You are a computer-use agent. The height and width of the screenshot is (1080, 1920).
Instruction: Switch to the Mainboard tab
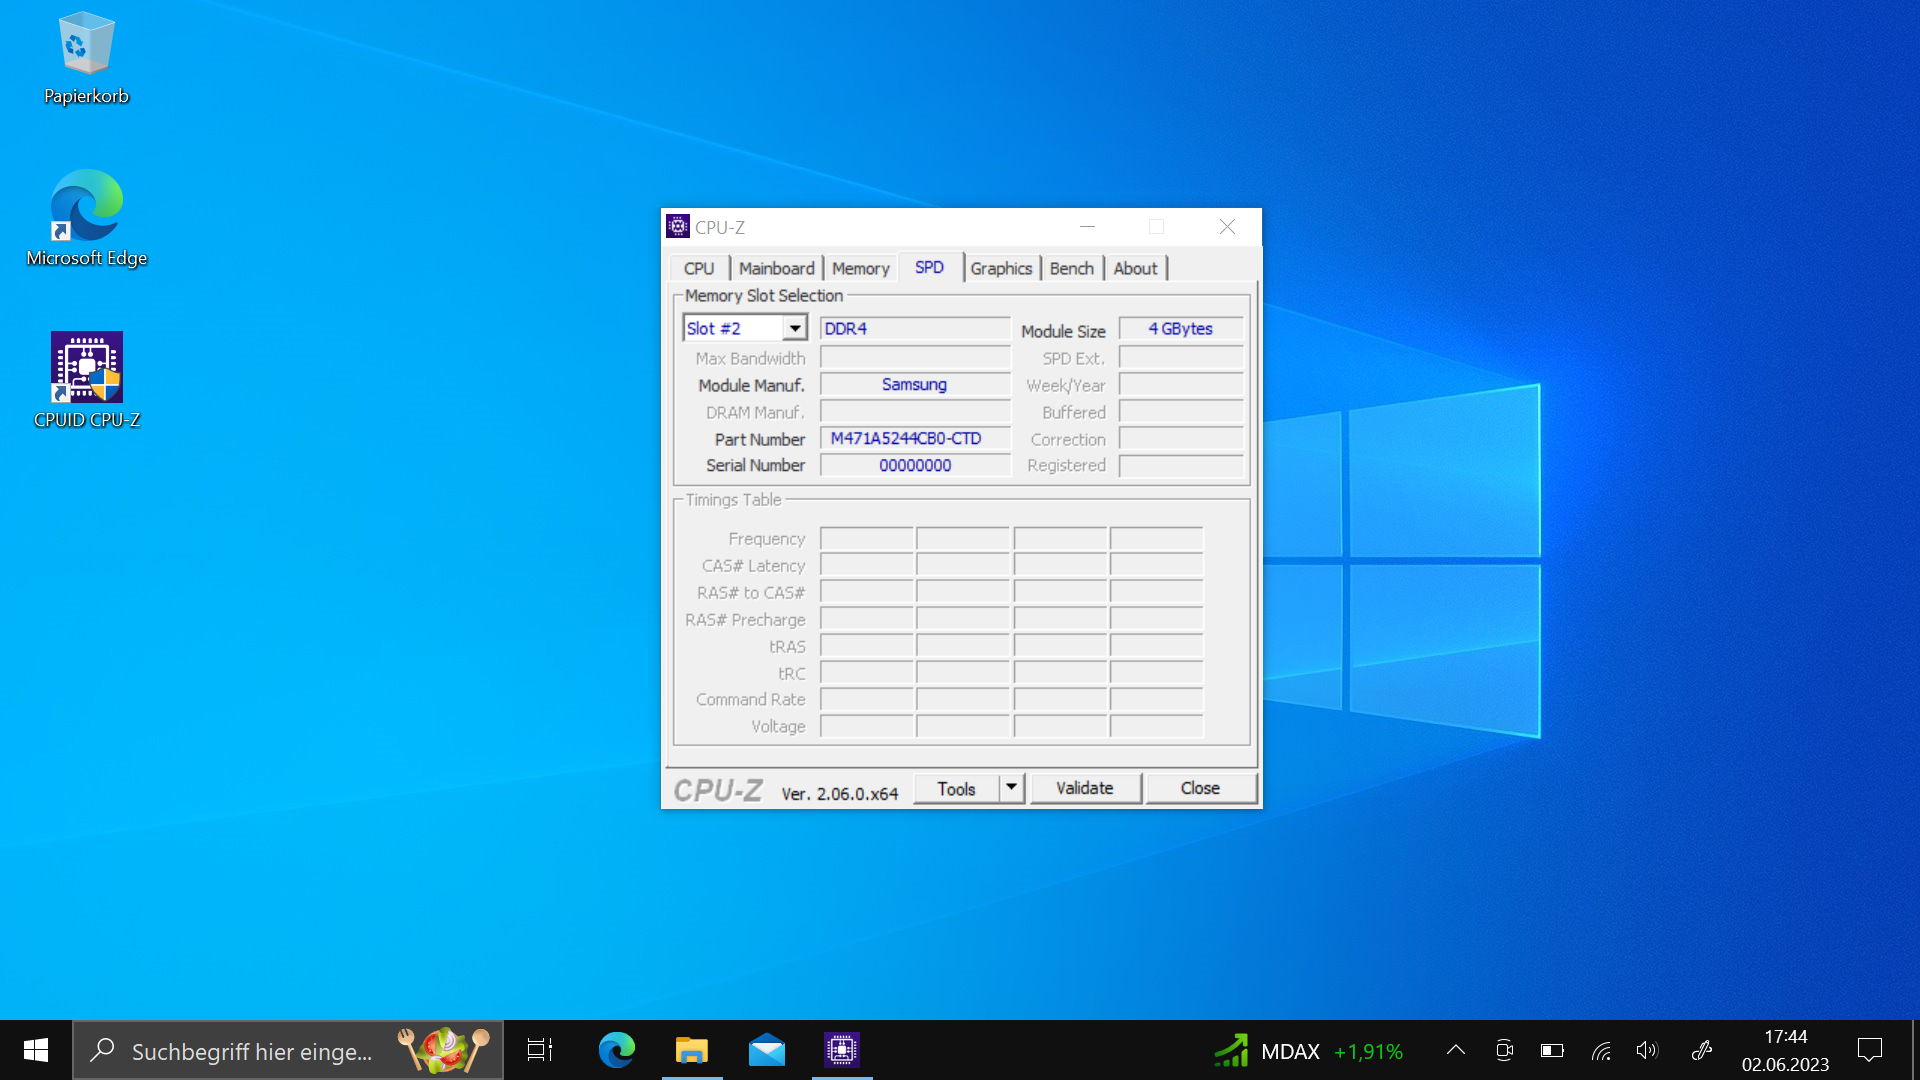(x=776, y=268)
